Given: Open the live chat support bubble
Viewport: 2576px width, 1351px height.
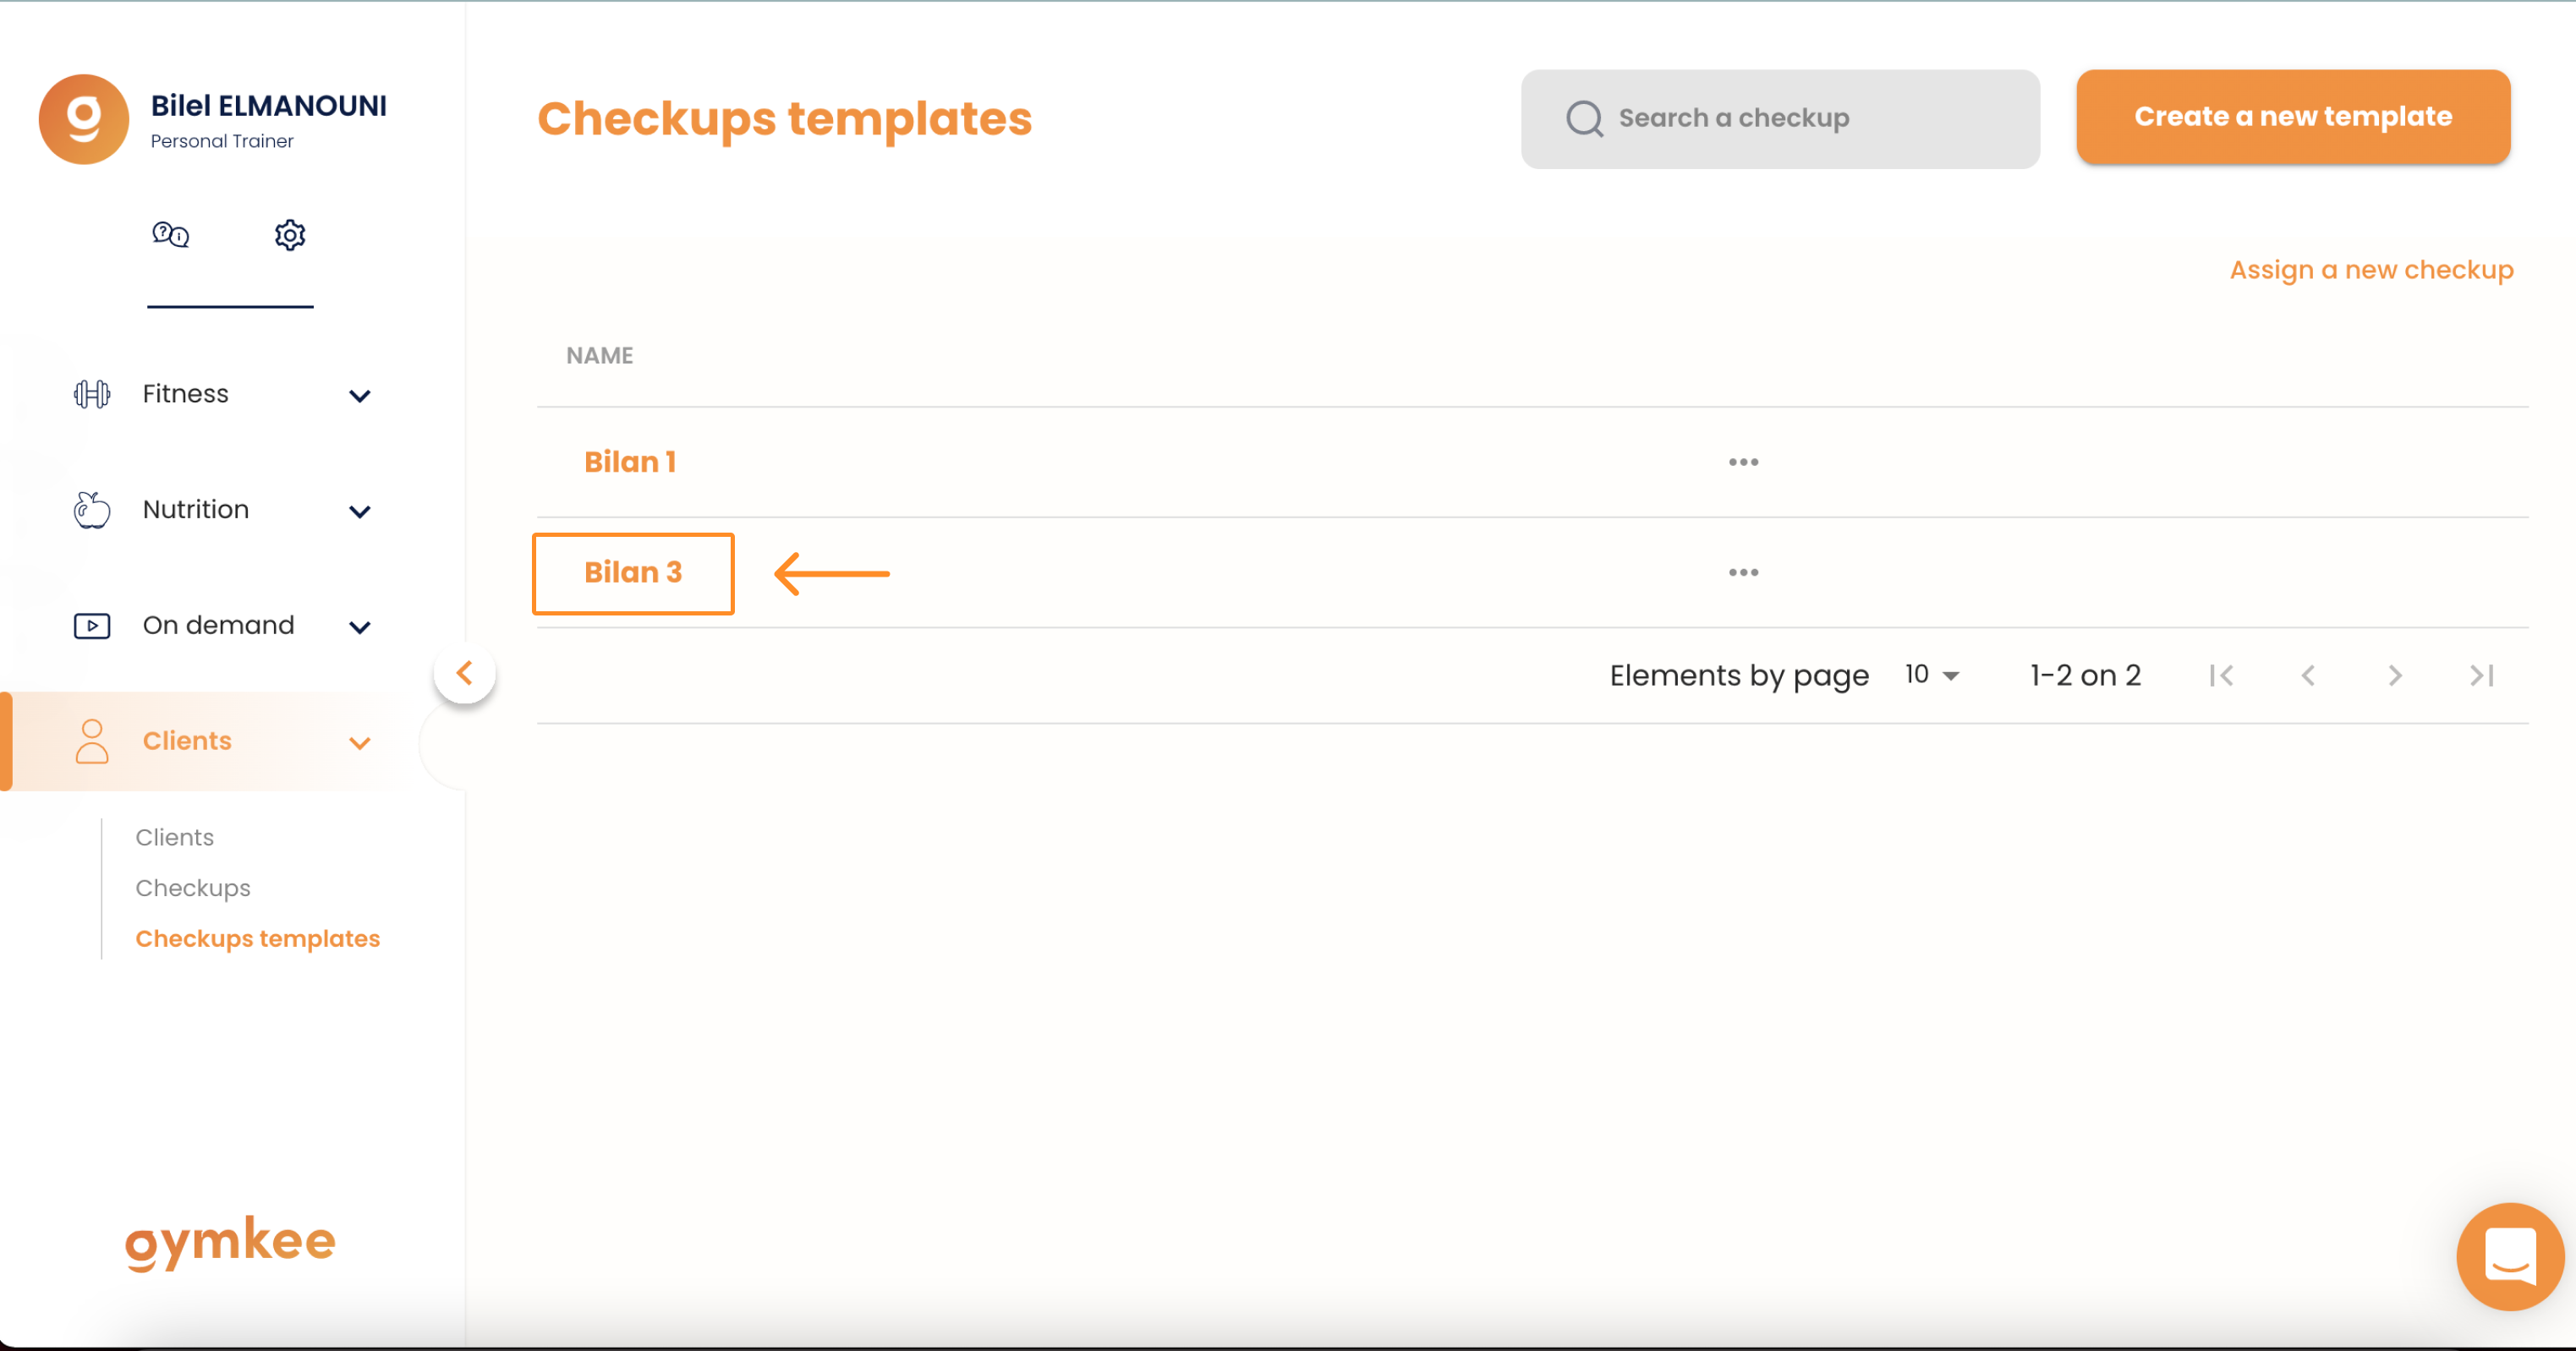Looking at the screenshot, I should [x=2510, y=1256].
